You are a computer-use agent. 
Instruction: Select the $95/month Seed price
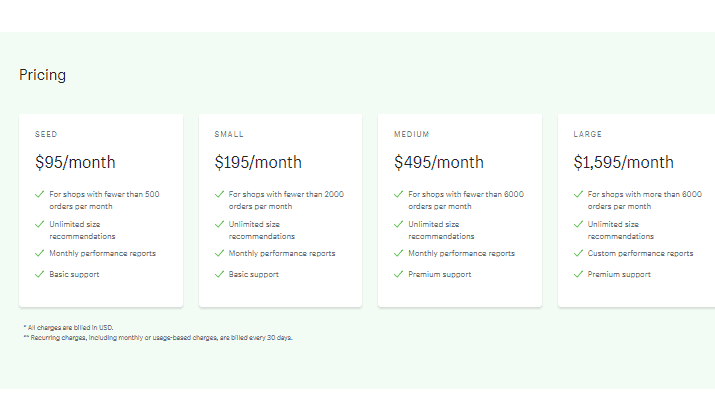(75, 162)
